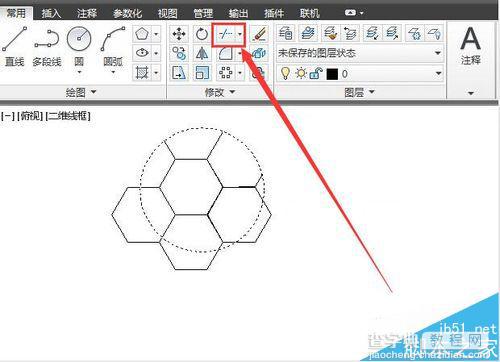500x362 pixels.
Task: Click the Trim tool icon
Action: click(x=225, y=34)
